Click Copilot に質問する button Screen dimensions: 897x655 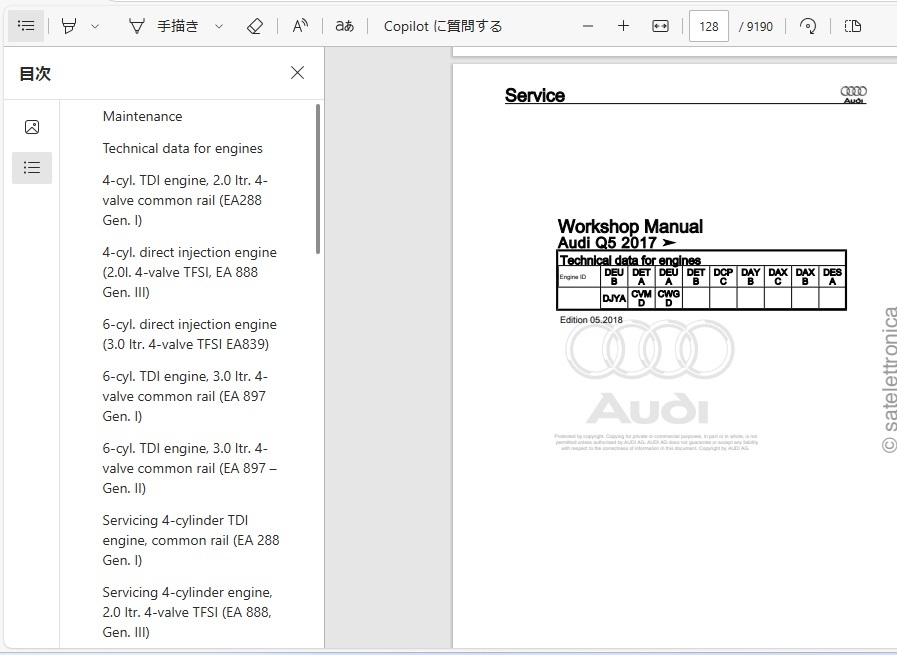tap(443, 26)
